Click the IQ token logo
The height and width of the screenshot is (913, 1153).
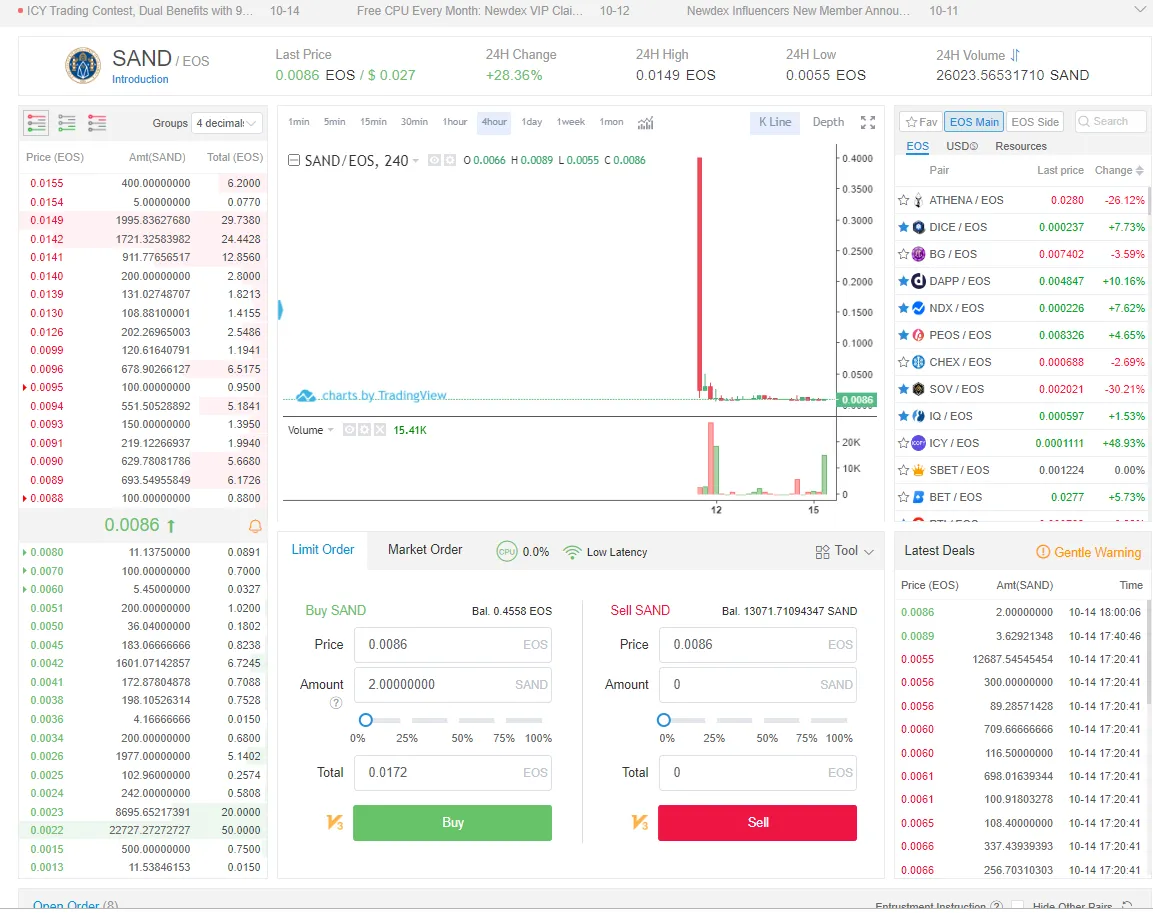coord(918,416)
